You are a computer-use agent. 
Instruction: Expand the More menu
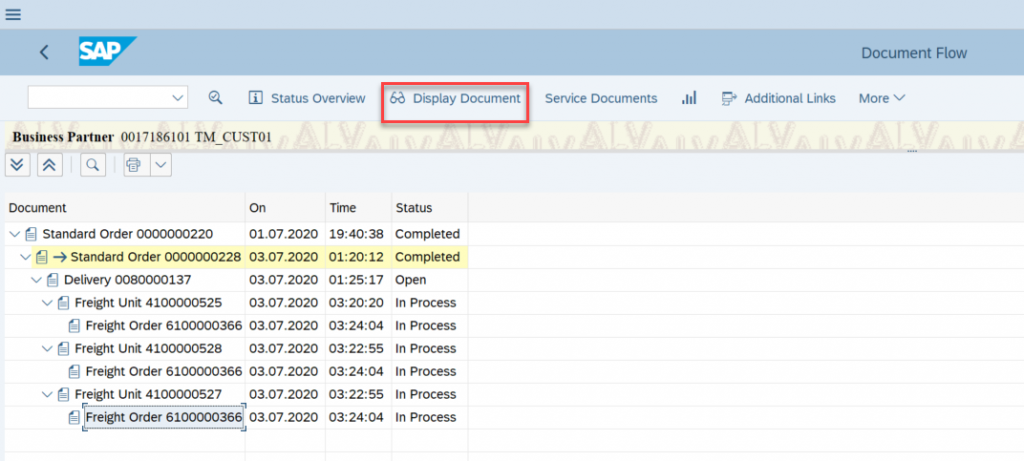882,98
